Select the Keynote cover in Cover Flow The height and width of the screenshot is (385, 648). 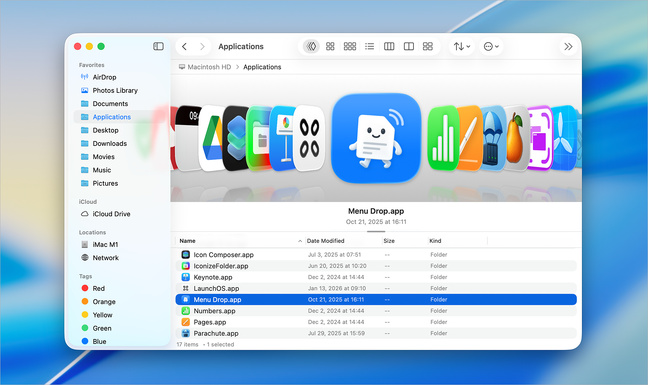tap(282, 138)
